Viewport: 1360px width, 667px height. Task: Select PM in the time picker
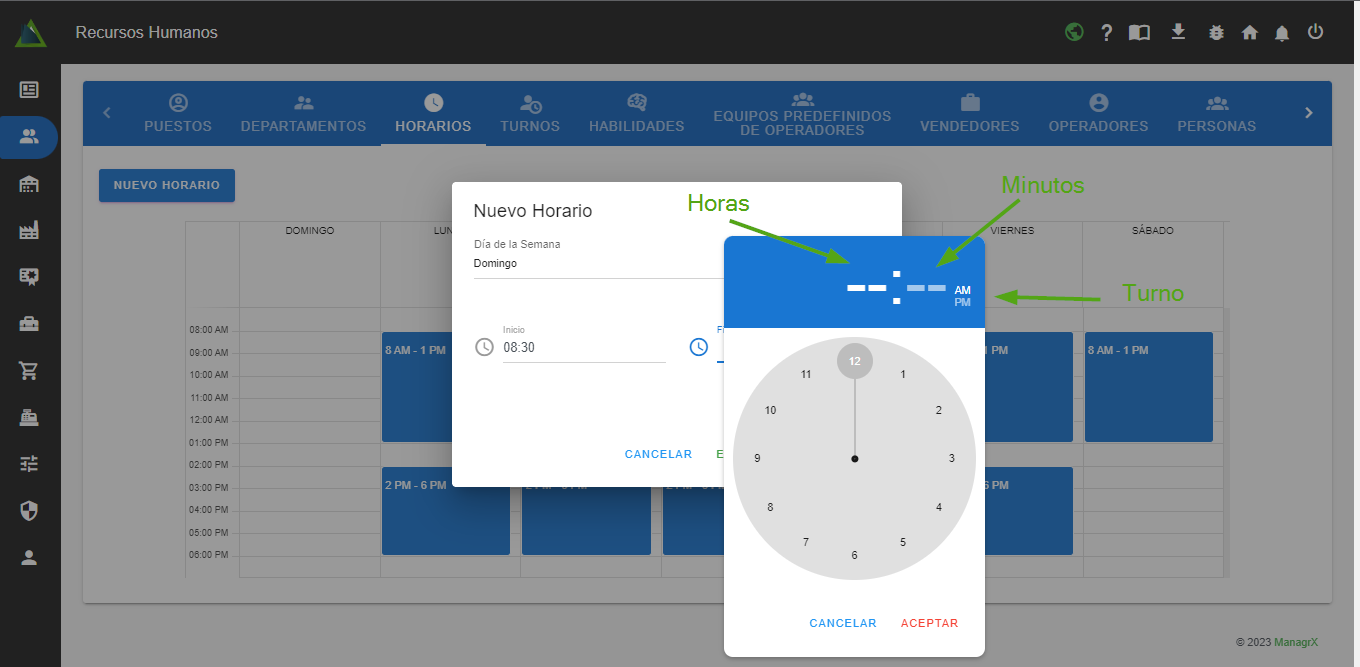pos(962,302)
